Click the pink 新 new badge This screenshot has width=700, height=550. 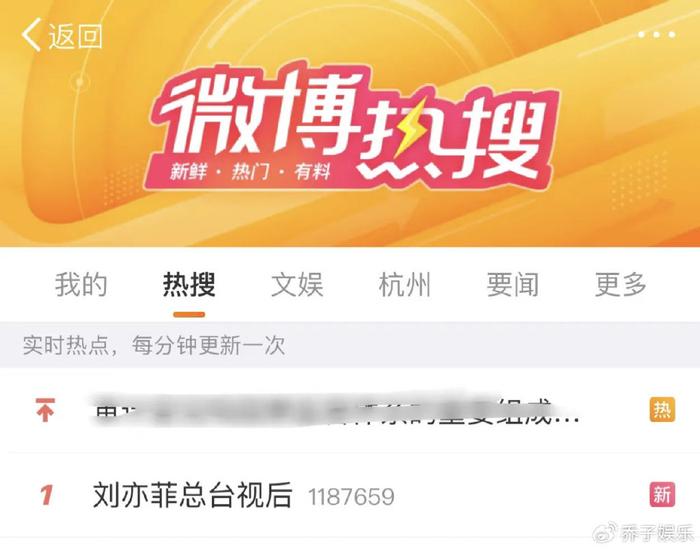[662, 495]
